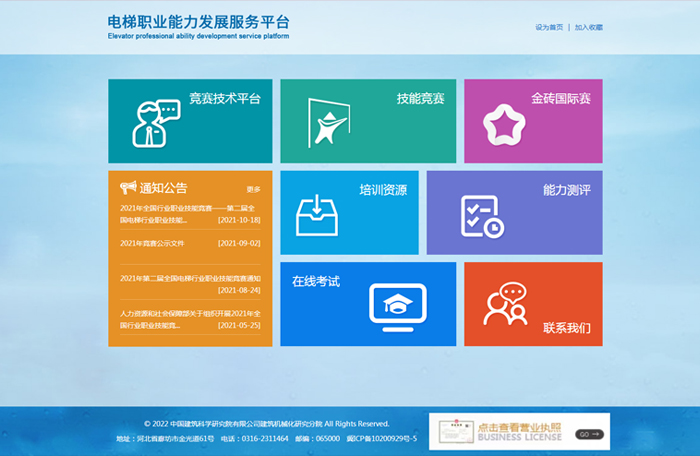Open notice 人力资源和社会保障部关于组织开展2021年全
Image resolution: width=700 pixels, height=456 pixels.
coord(190,314)
